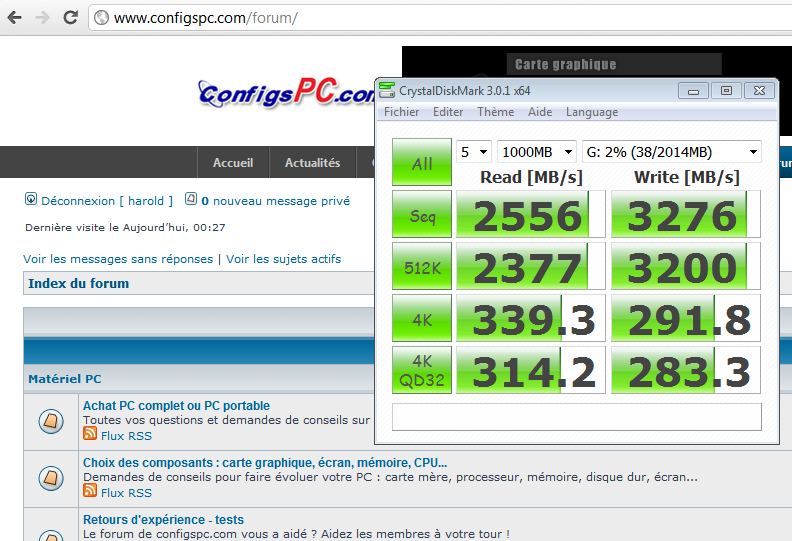This screenshot has width=792, height=541.
Task: Click the browser forward arrow
Action: click(41, 18)
